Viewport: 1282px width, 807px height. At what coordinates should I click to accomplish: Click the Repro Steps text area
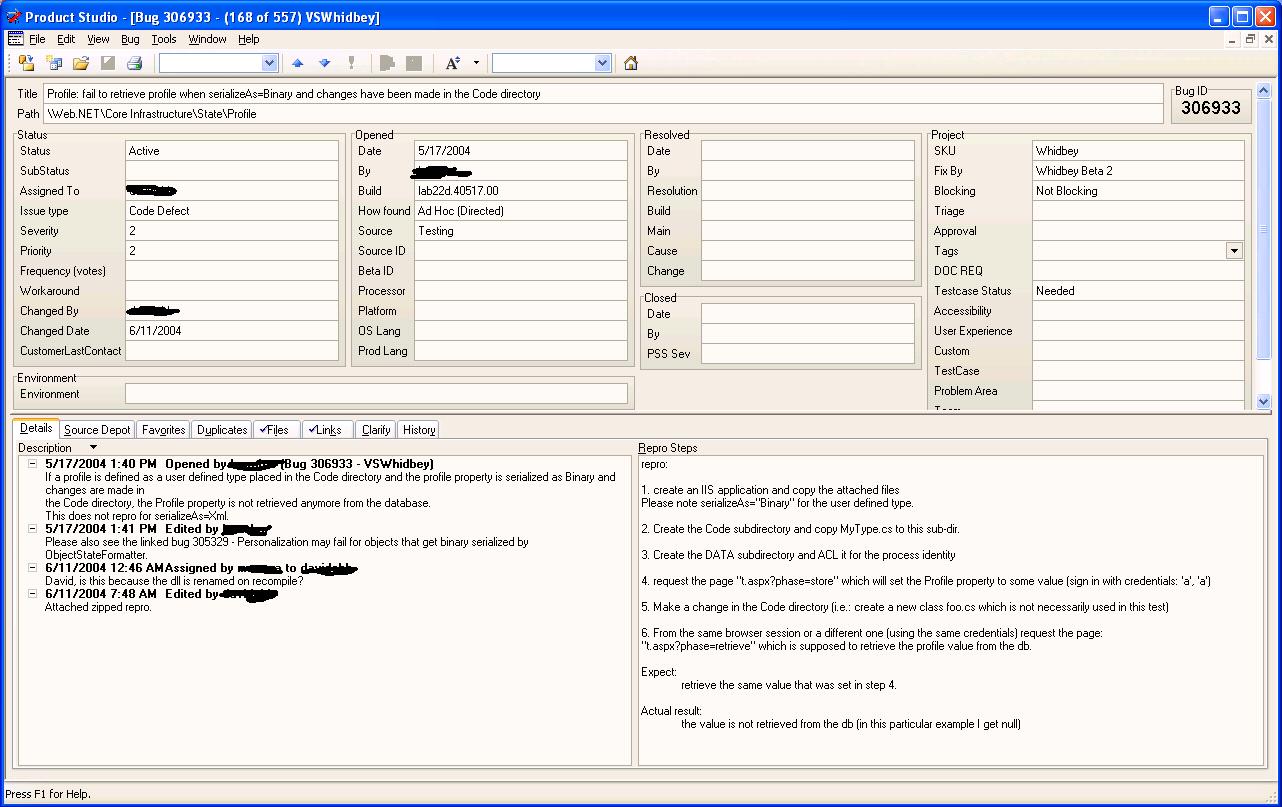click(x=951, y=611)
